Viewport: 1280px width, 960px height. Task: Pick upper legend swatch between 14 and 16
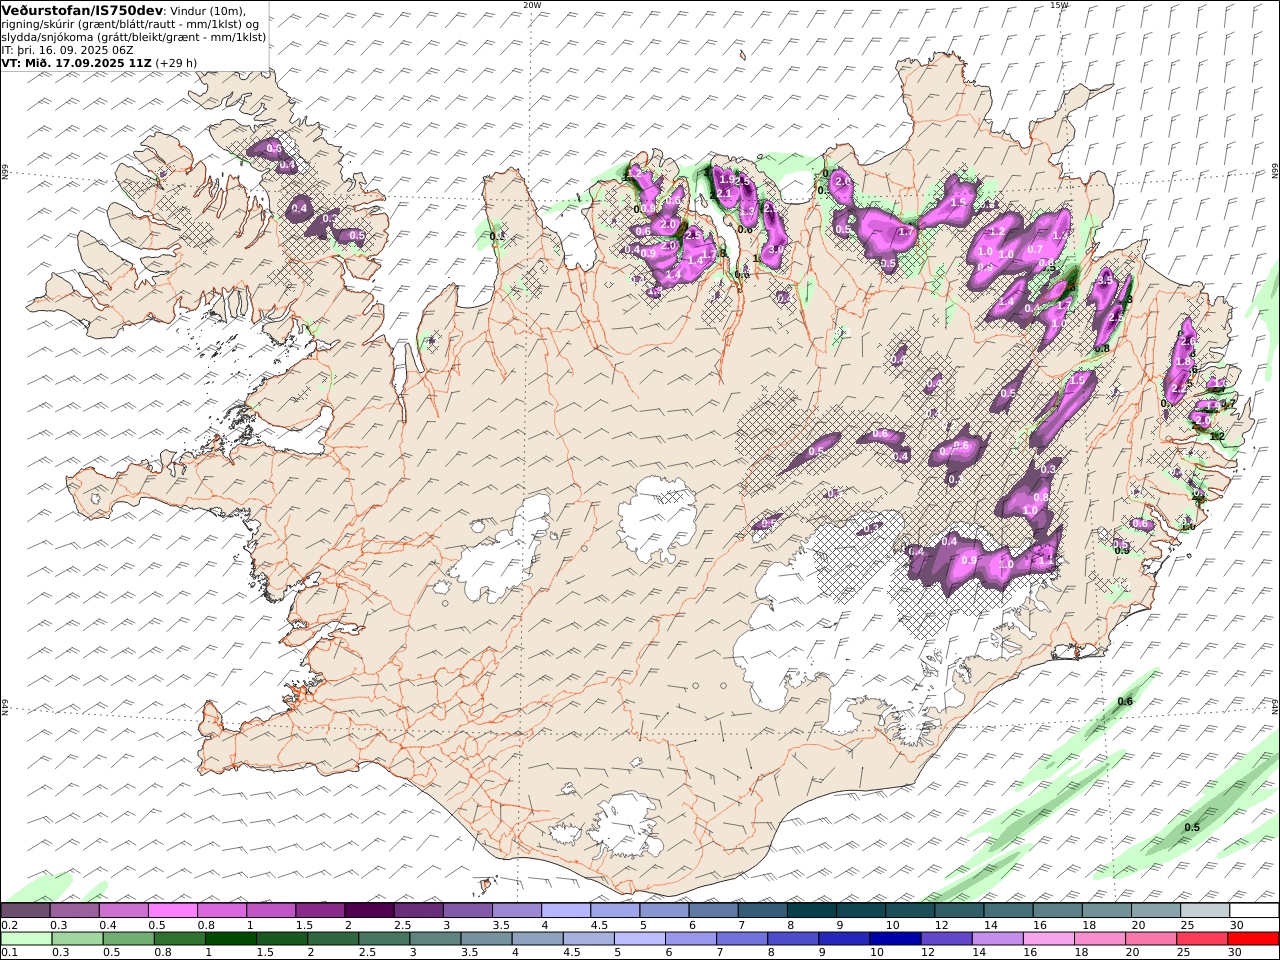point(1008,911)
